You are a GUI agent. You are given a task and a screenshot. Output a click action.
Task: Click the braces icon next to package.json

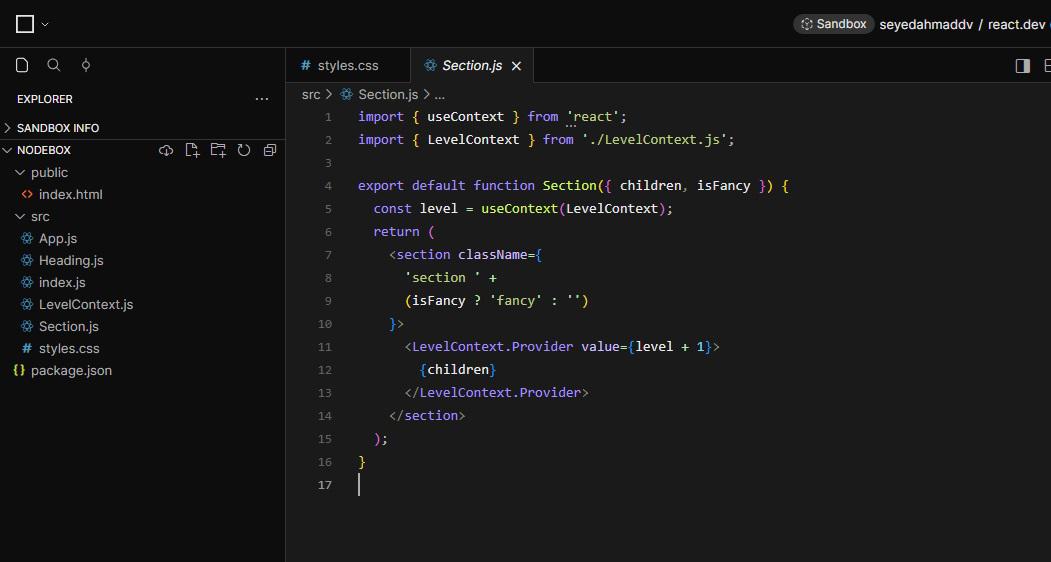(19, 370)
